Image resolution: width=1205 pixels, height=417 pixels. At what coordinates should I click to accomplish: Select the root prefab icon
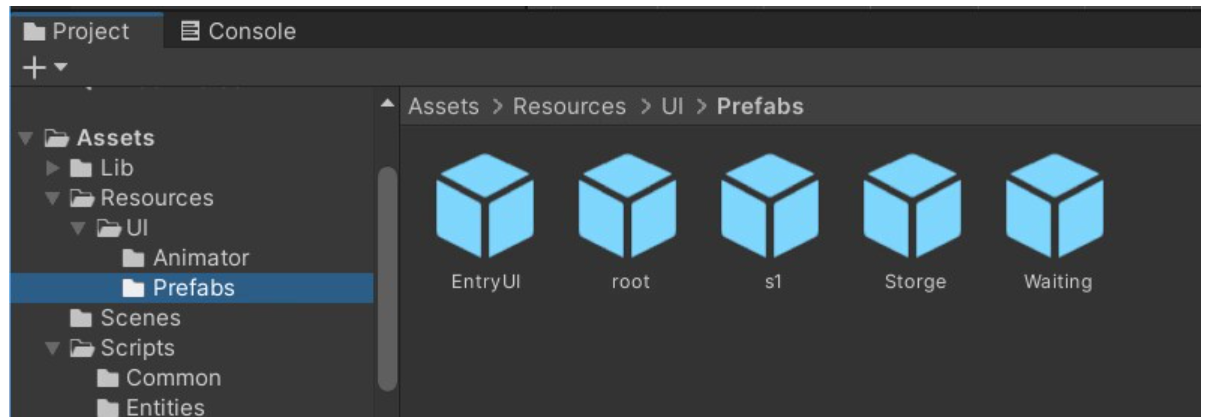click(629, 206)
